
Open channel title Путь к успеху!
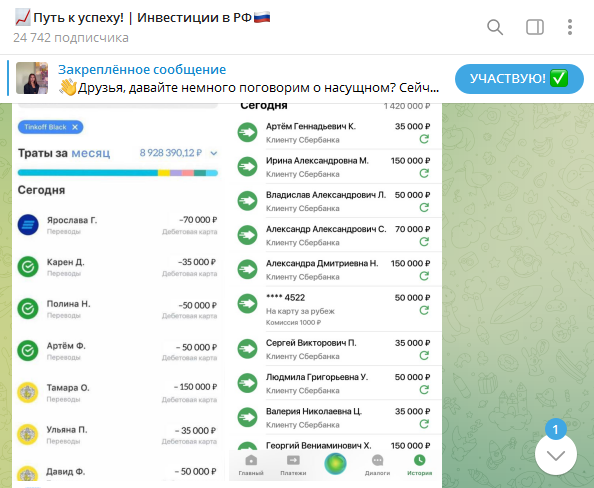pos(142,17)
